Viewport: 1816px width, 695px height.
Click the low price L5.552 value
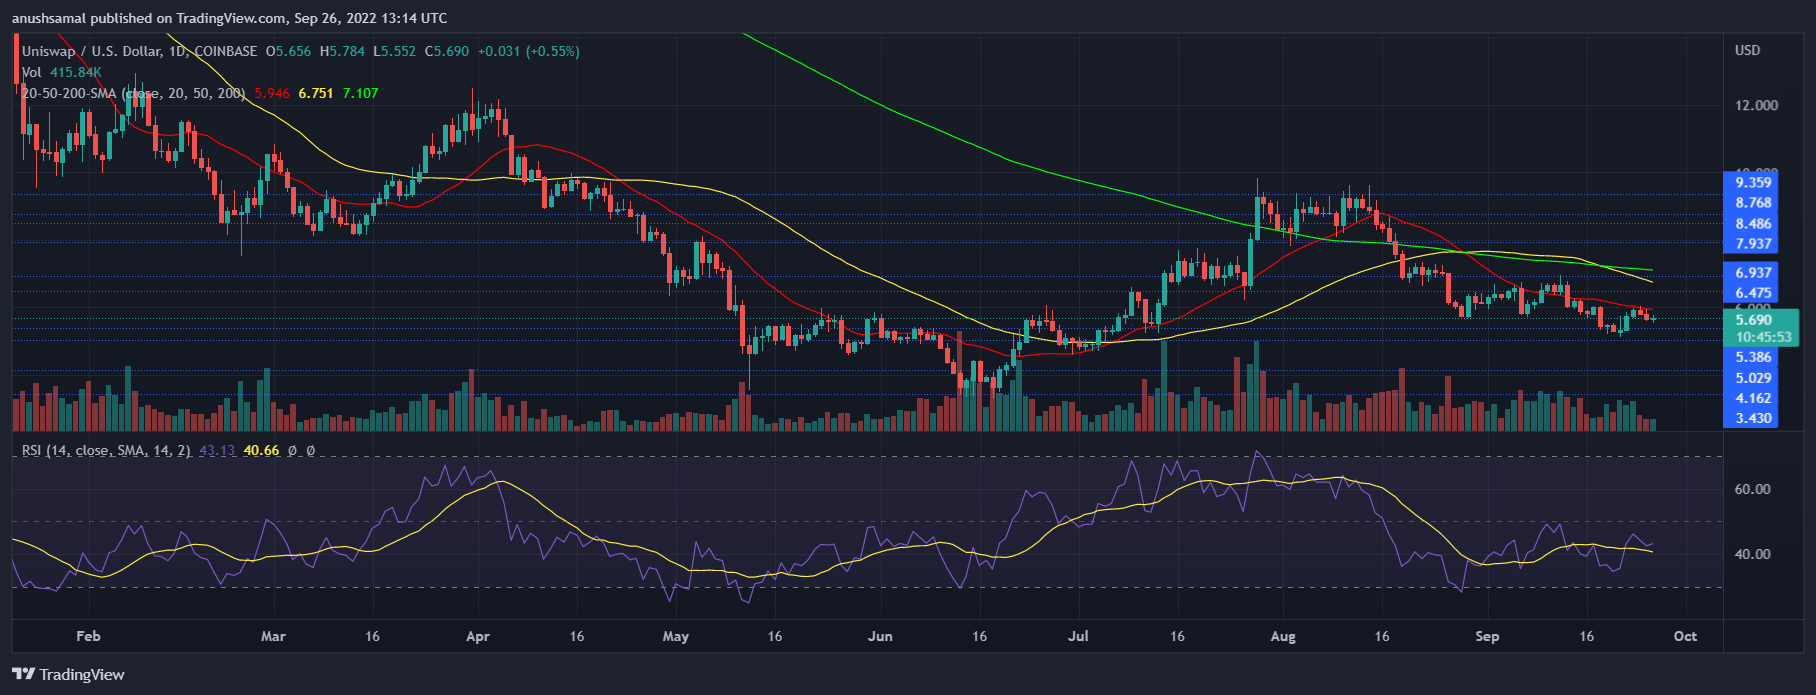coord(395,51)
